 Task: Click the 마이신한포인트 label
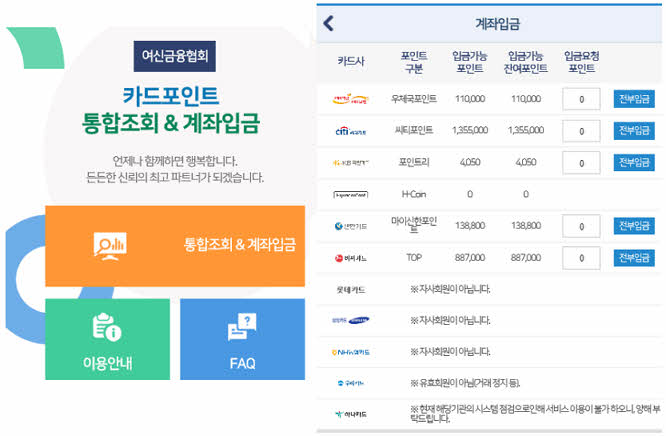pyautogui.click(x=414, y=224)
